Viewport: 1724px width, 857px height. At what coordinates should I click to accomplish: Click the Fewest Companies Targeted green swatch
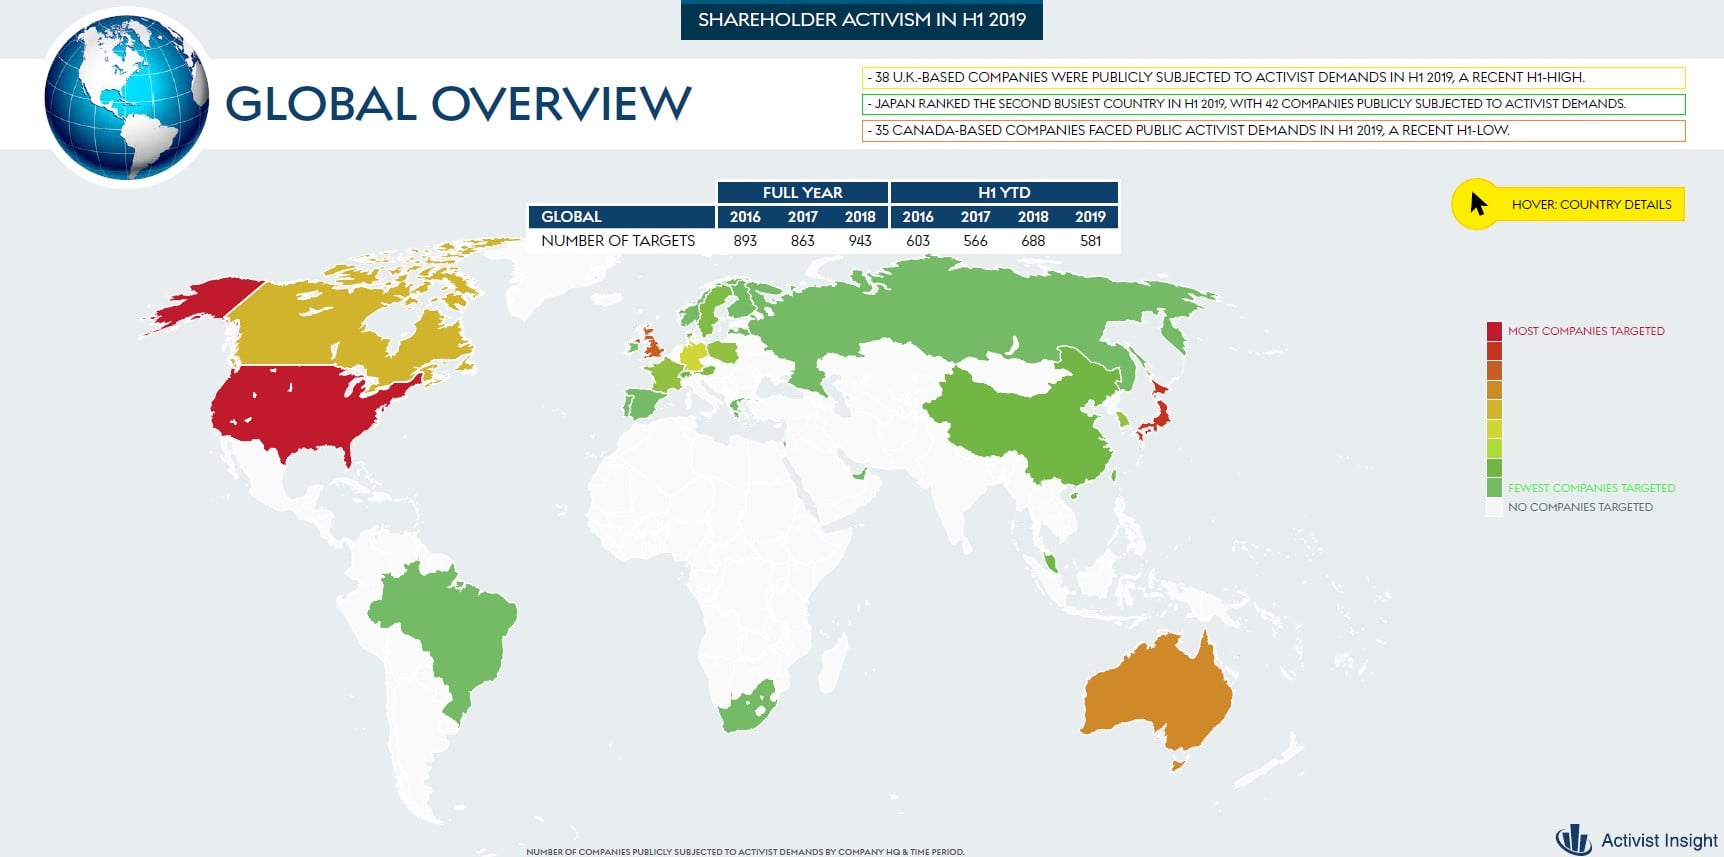[1494, 488]
